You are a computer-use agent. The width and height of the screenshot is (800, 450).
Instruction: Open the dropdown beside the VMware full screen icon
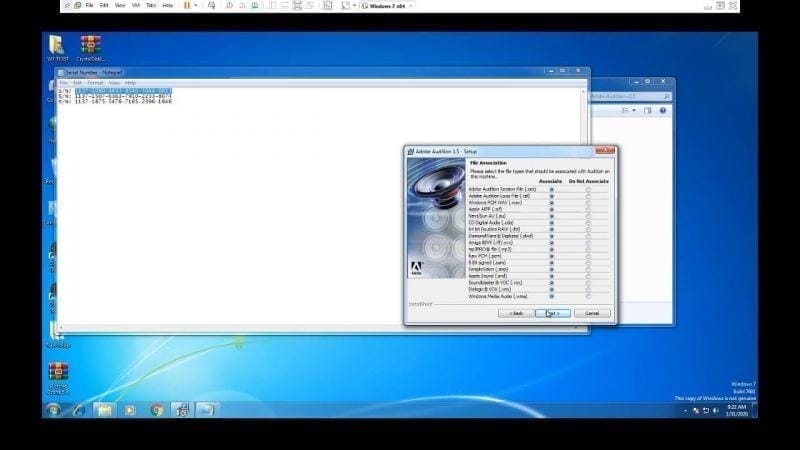[355, 6]
